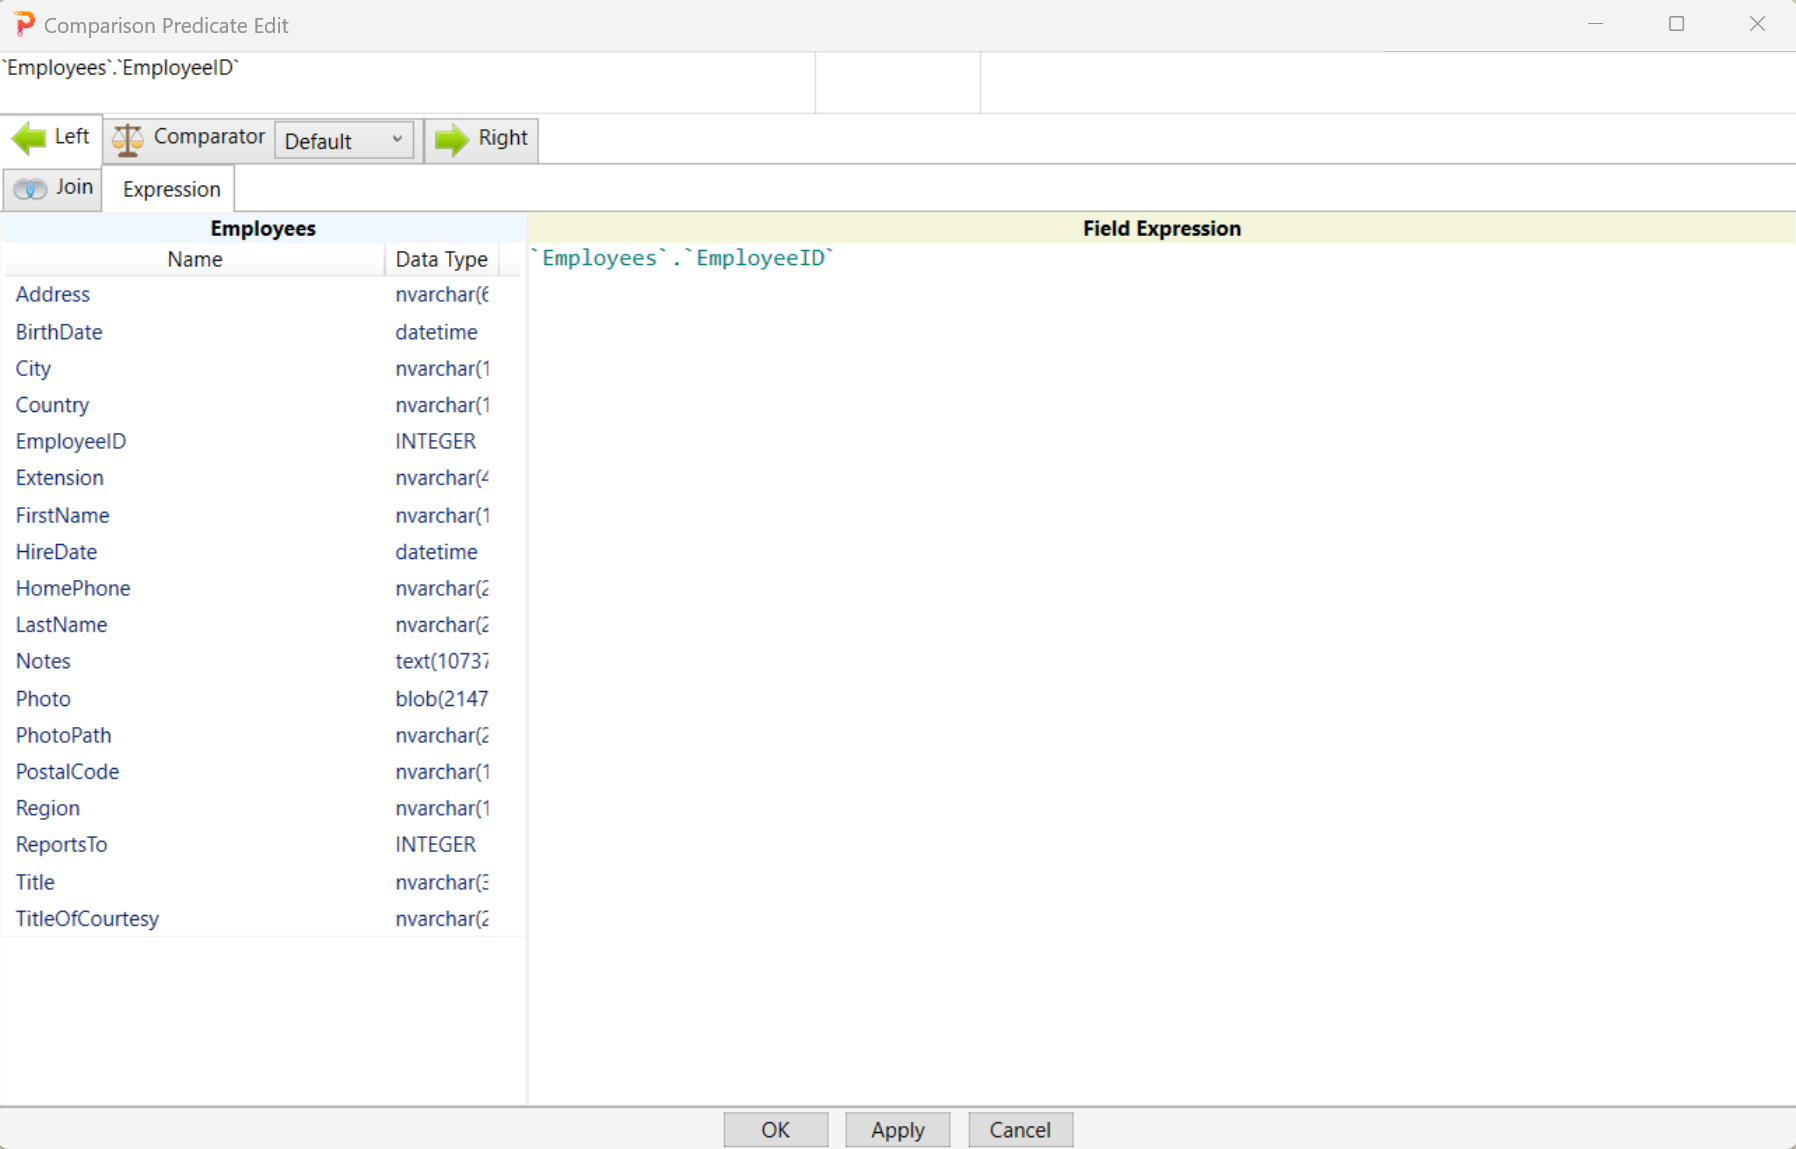Screen dimensions: 1796x1149
Task: Click the Comparator scales icon
Action: tap(128, 139)
